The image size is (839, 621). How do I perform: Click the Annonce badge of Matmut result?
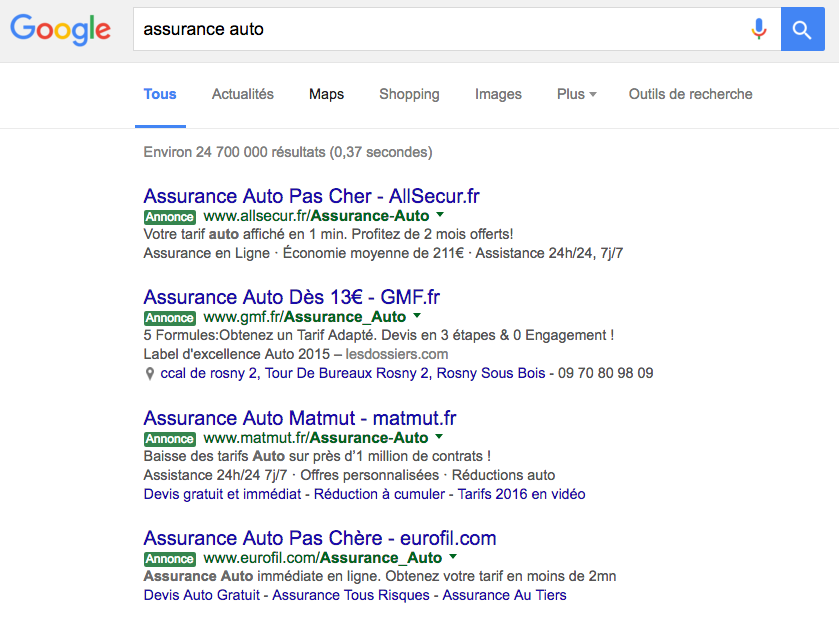(170, 439)
